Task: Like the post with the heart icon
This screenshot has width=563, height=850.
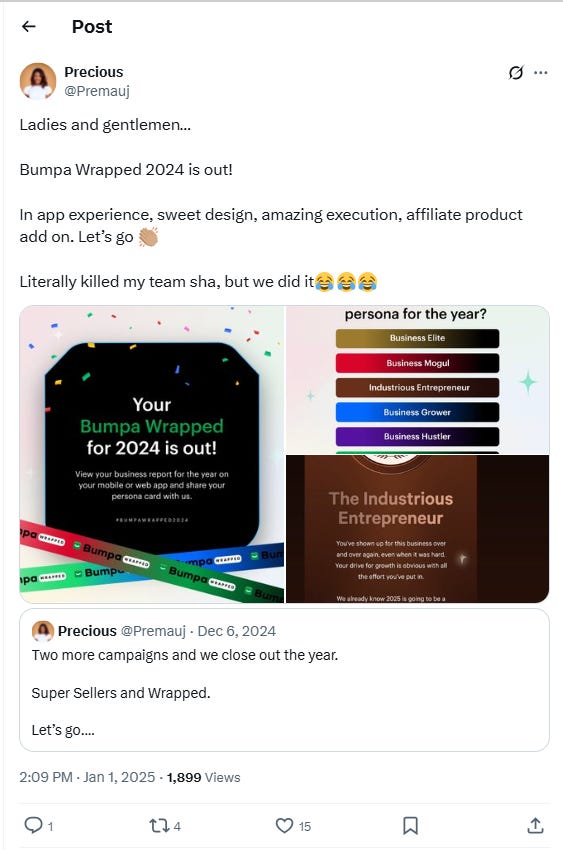Action: tap(284, 826)
